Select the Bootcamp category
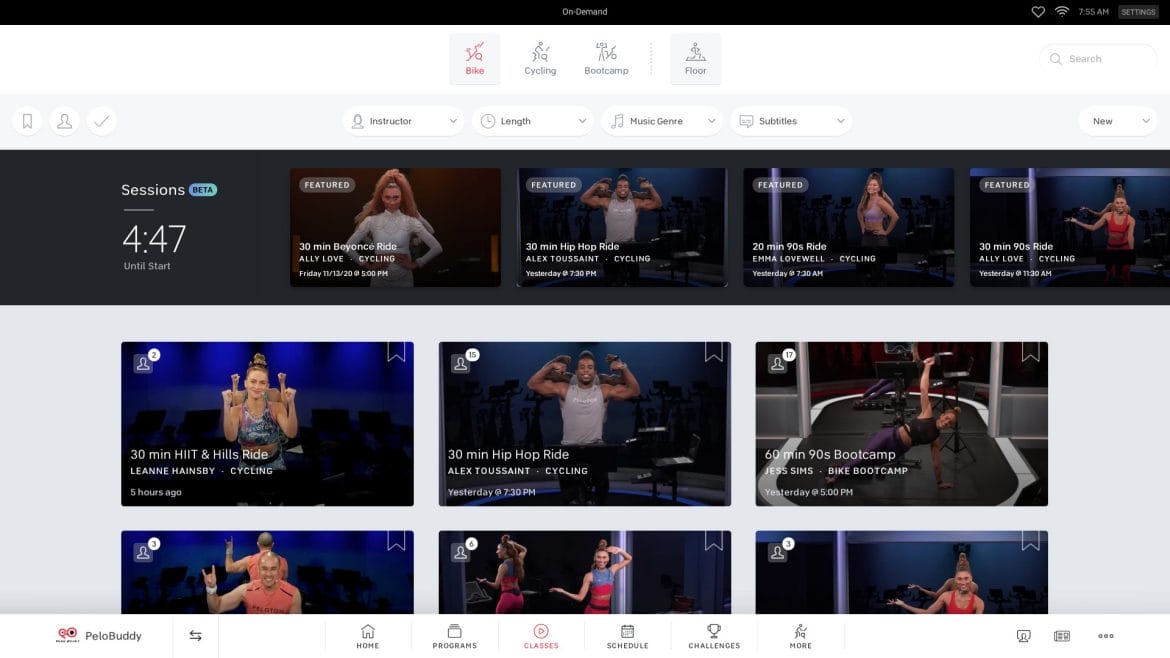Image resolution: width=1170 pixels, height=658 pixels. coord(606,59)
